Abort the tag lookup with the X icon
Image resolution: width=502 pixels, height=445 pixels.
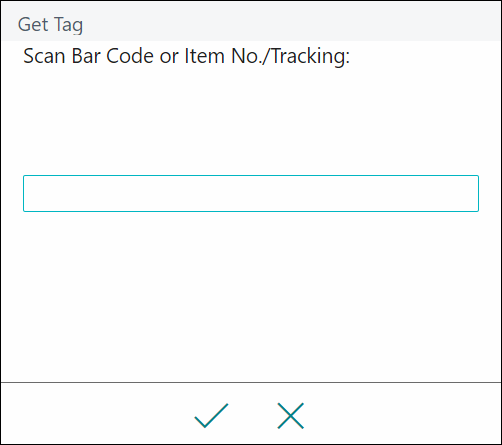click(x=291, y=415)
